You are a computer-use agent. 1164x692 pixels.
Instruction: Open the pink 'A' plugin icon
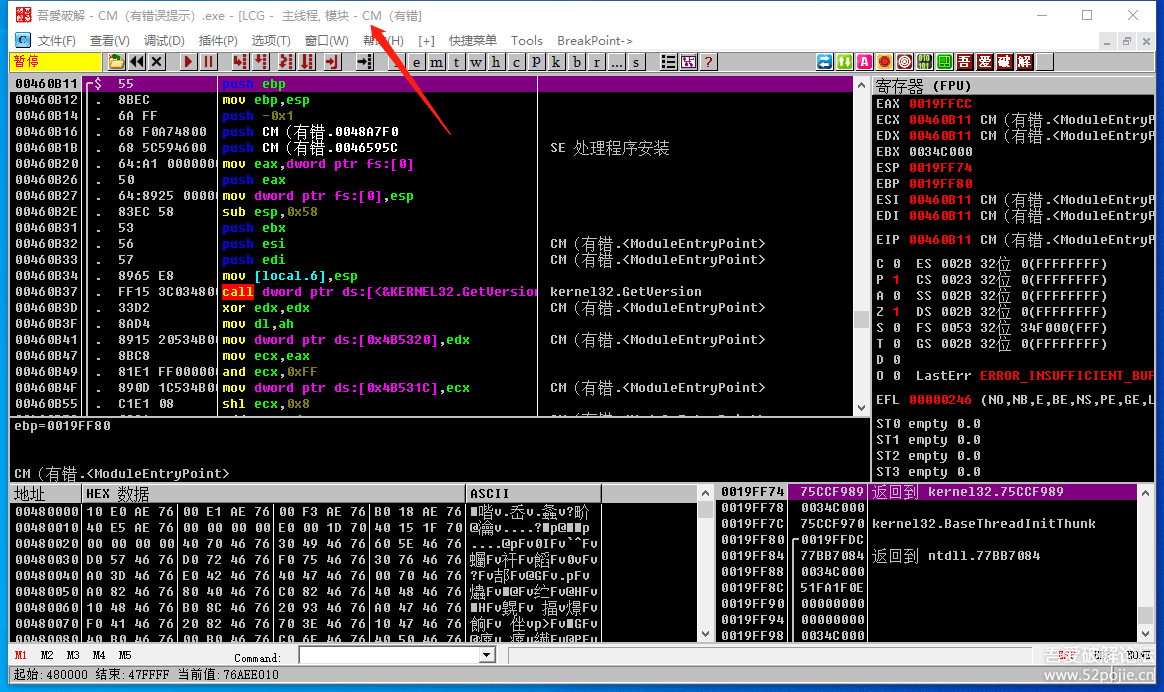(865, 62)
